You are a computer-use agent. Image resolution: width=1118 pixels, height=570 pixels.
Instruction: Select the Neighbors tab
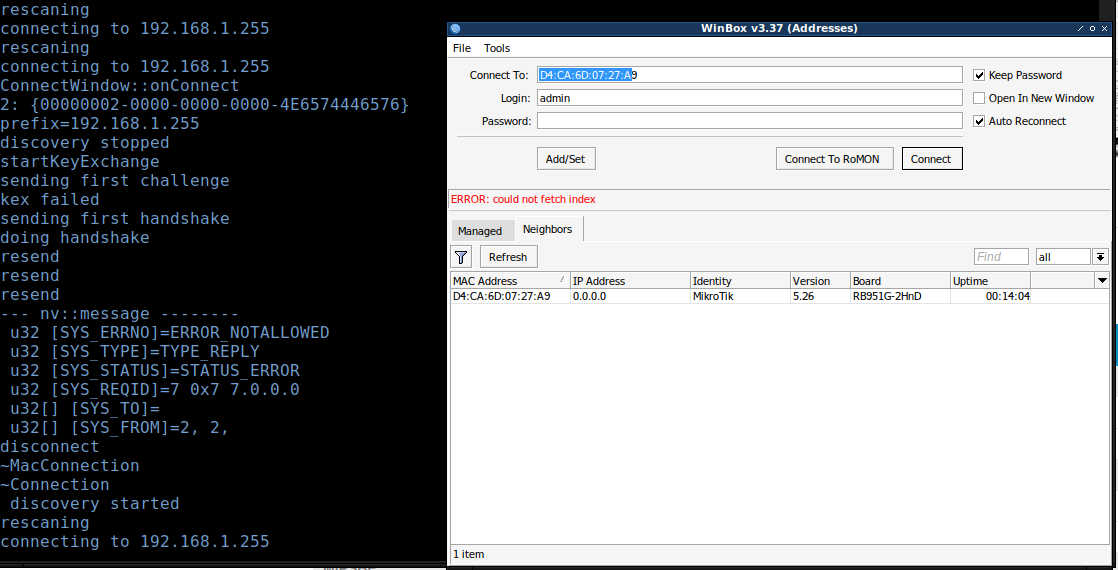point(548,229)
